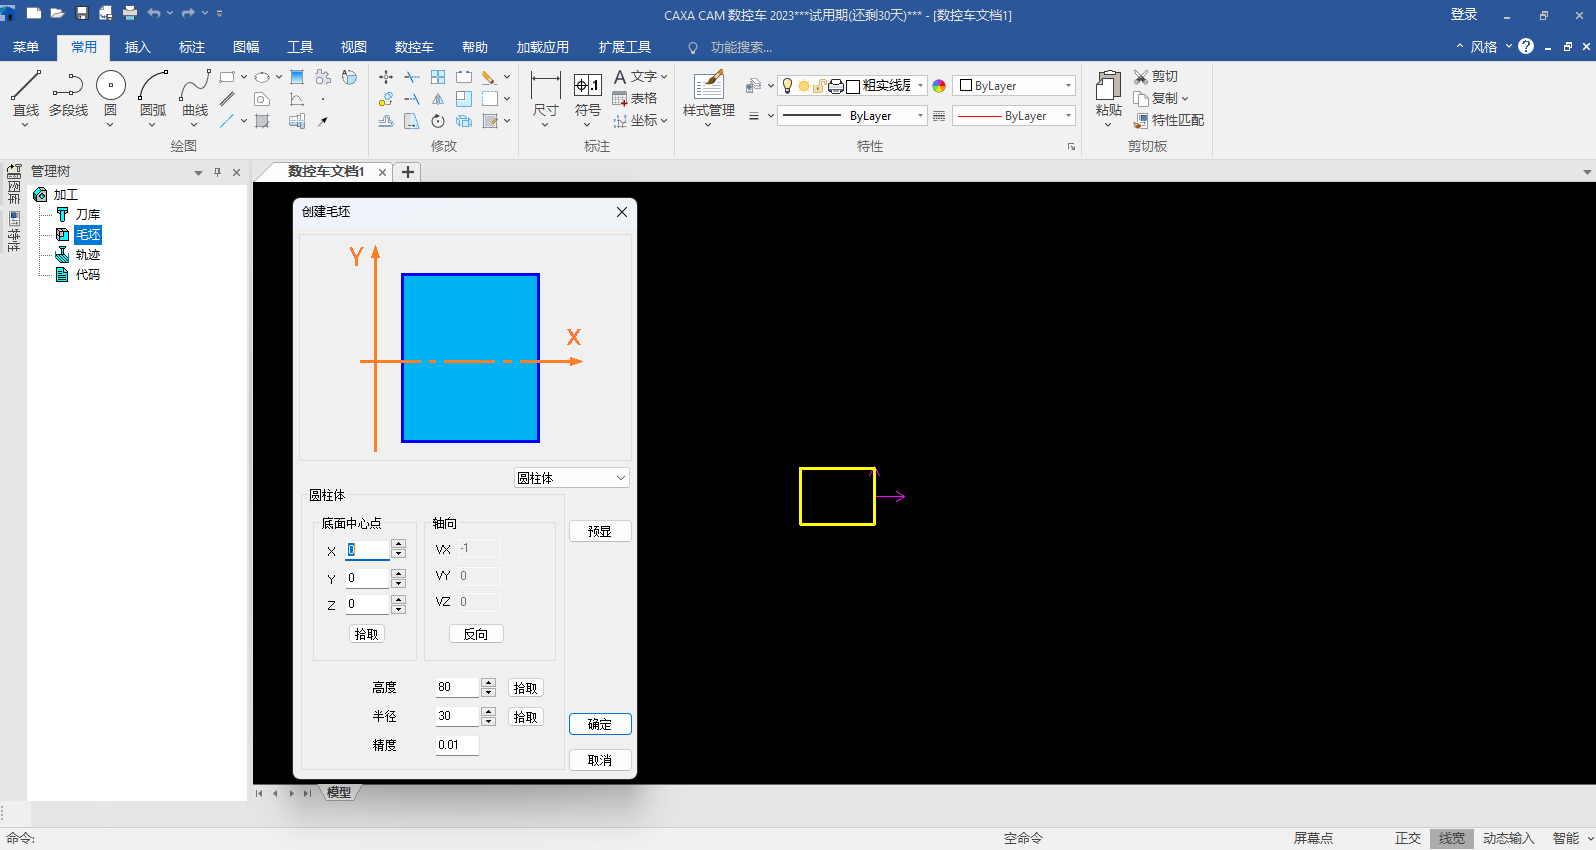Image resolution: width=1596 pixels, height=850 pixels.
Task: Expand the 智能 snap mode dropdown
Action: tap(1590, 839)
